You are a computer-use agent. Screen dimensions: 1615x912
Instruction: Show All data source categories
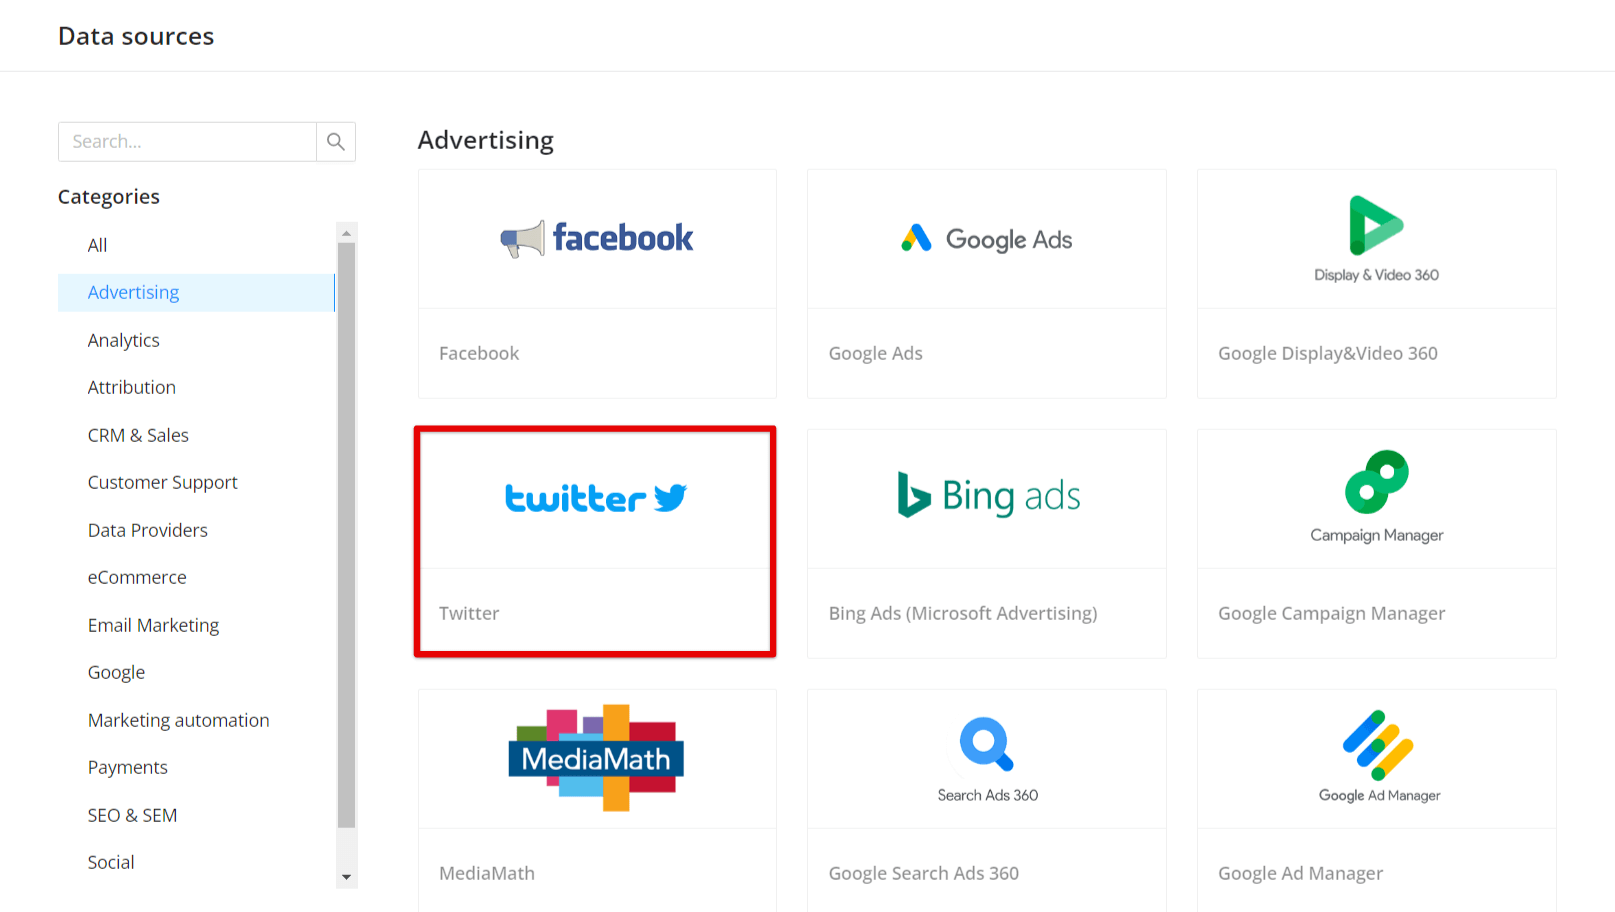(x=97, y=245)
